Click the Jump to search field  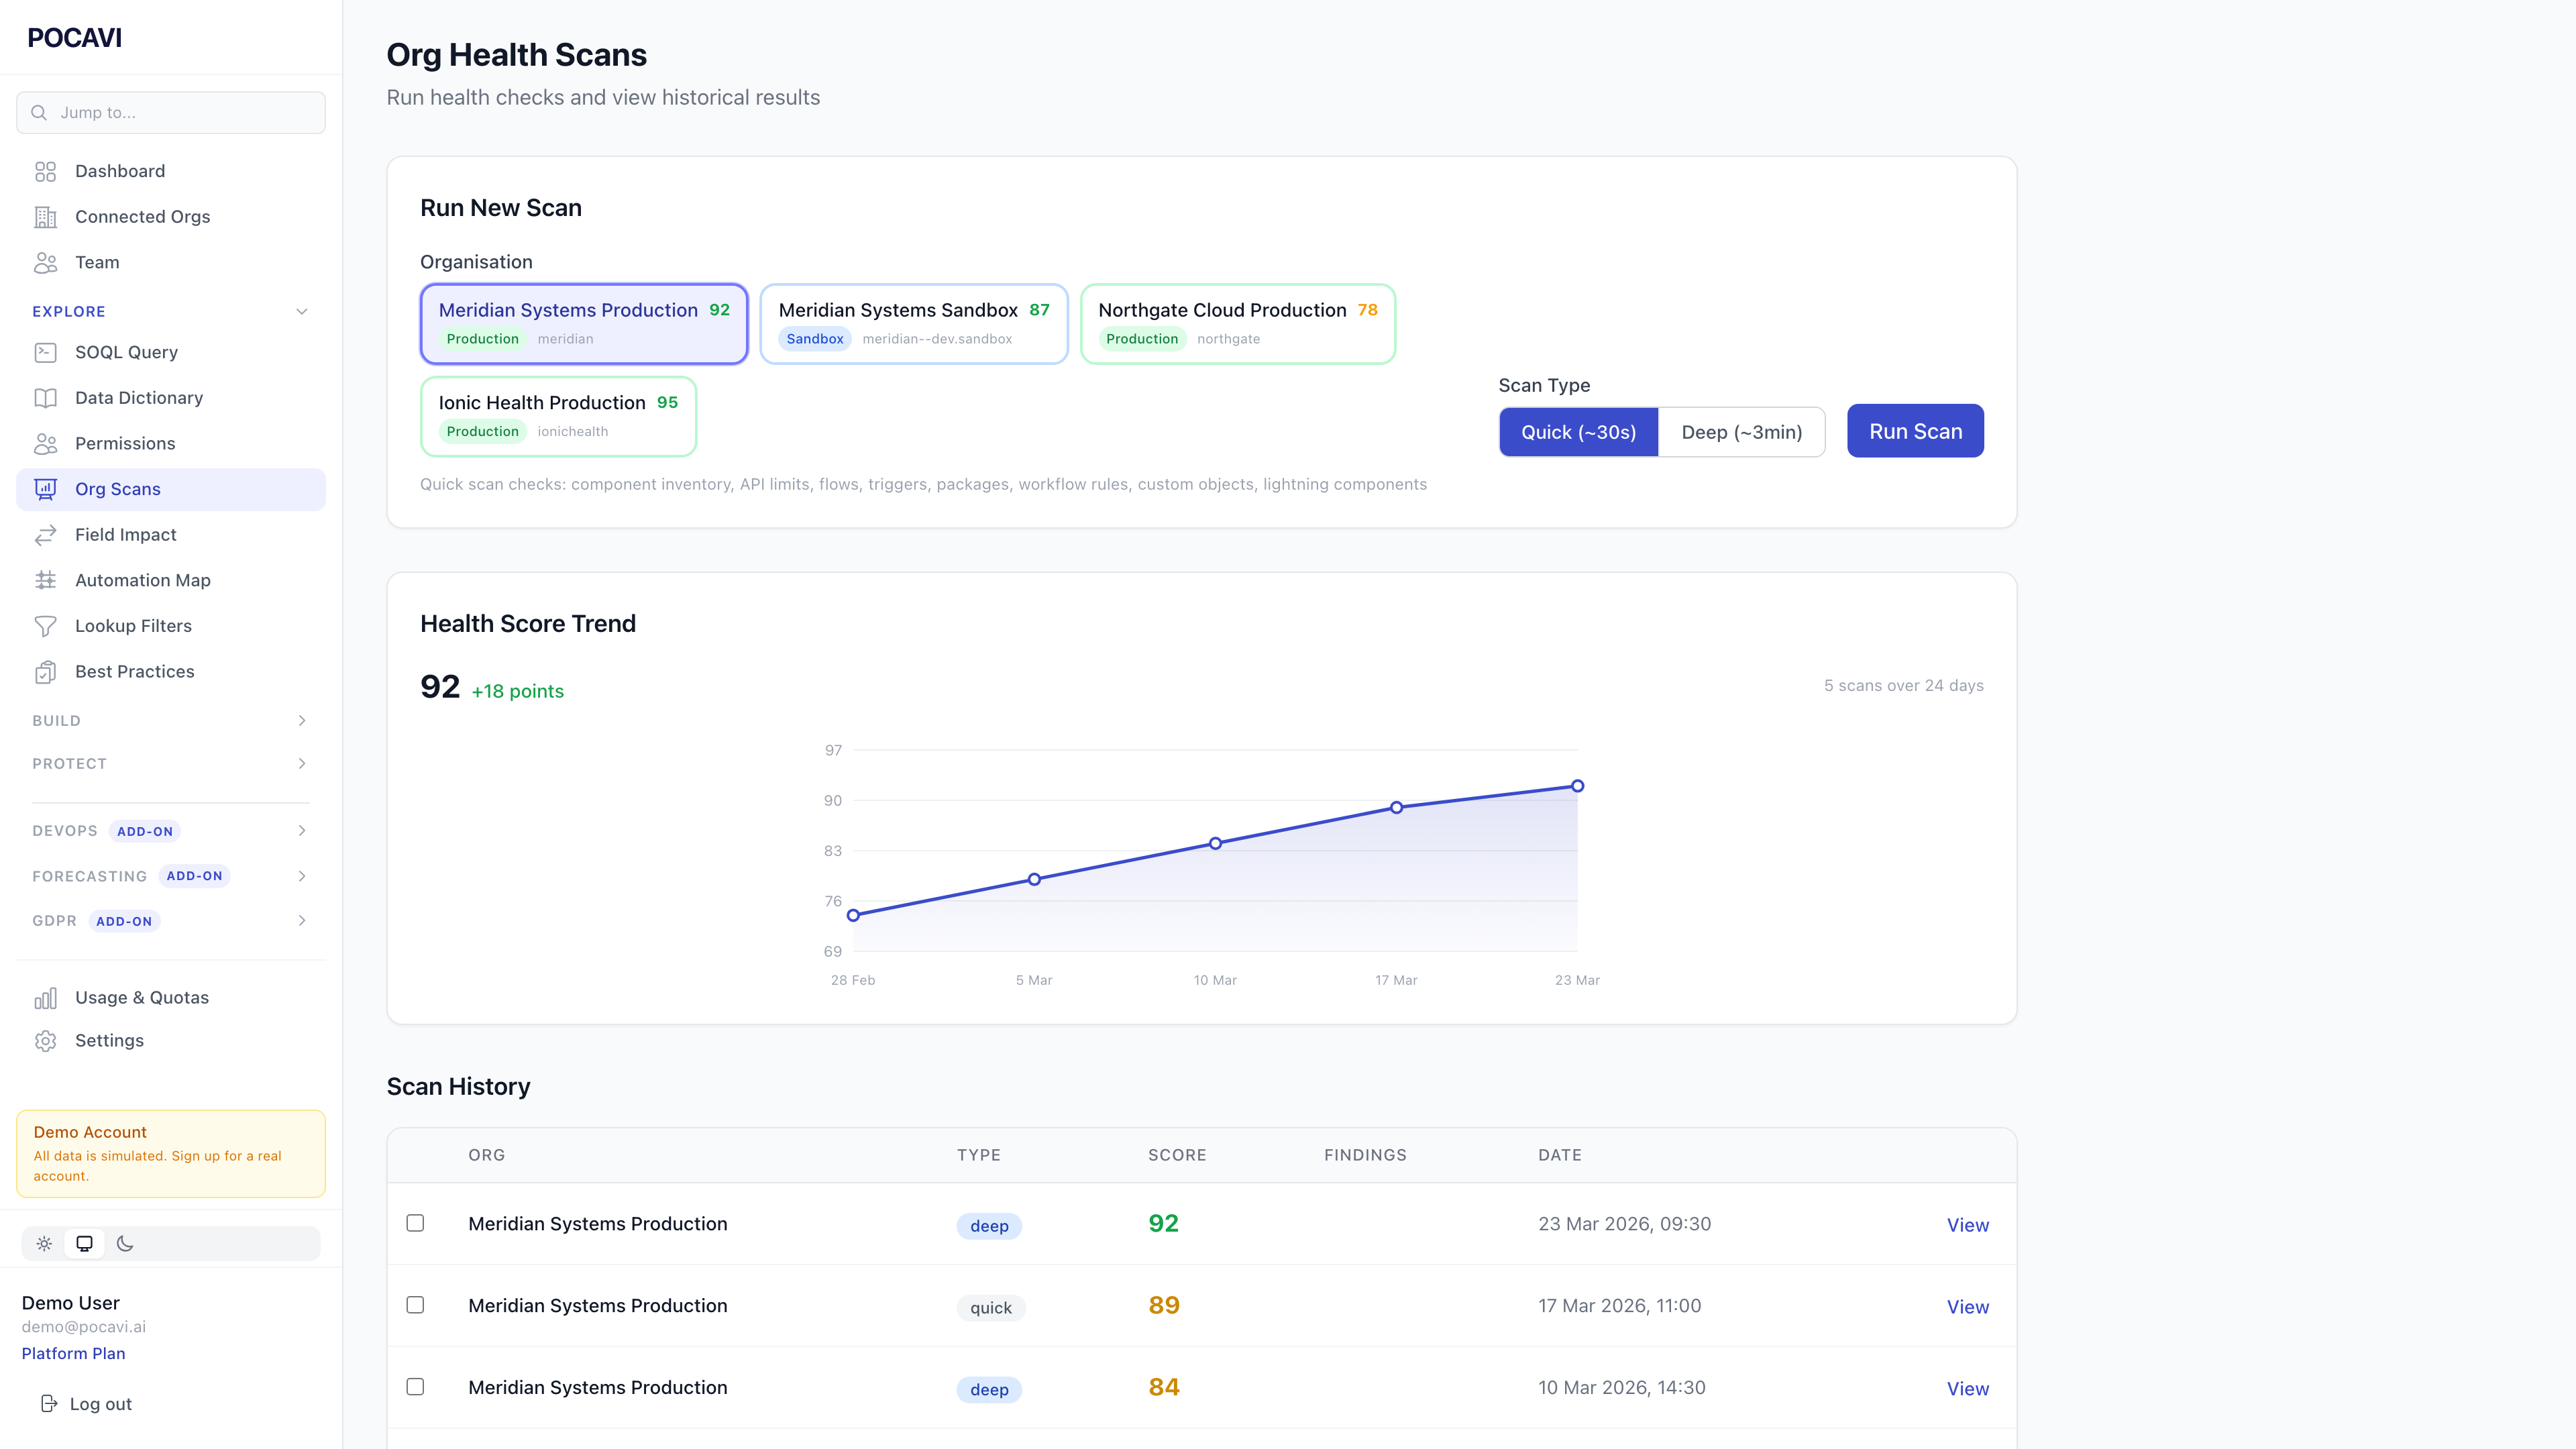171,113
